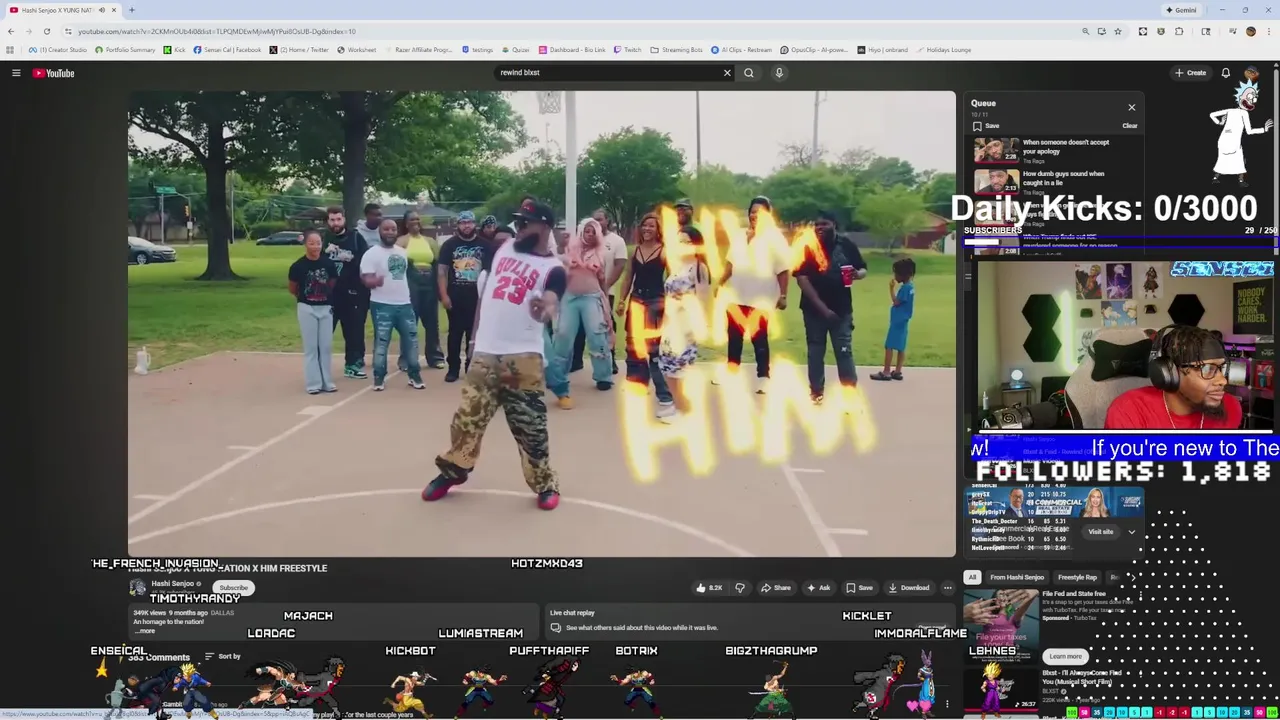Share the video
The image size is (1280, 720).
[x=776, y=588]
